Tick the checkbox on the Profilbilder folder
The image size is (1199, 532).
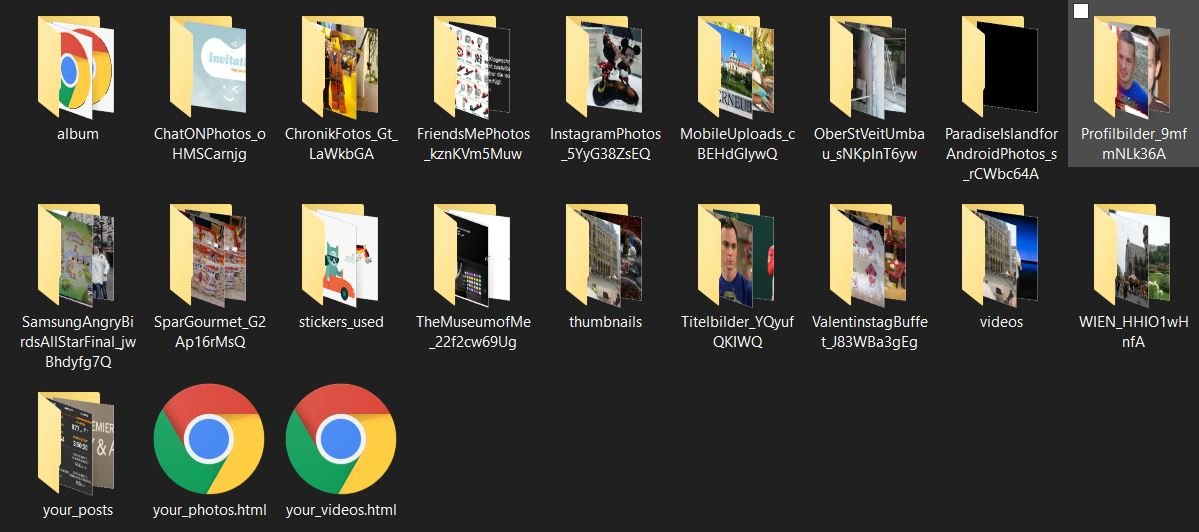[1080, 11]
